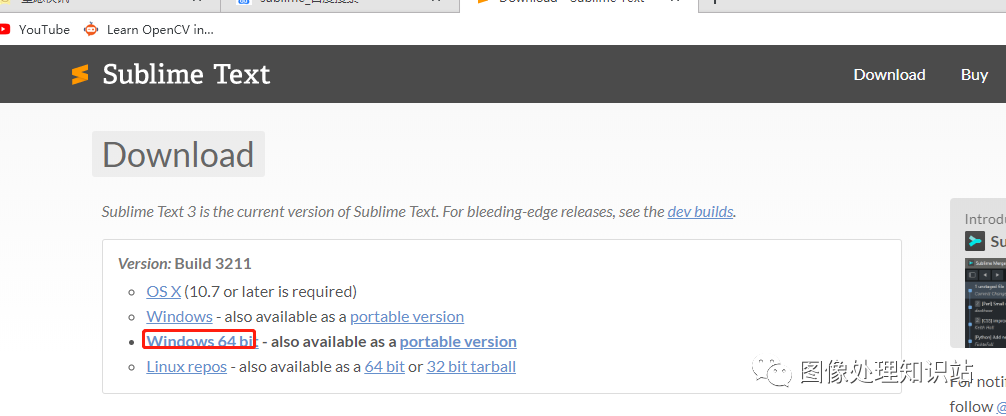The width and height of the screenshot is (1006, 416).
Task: Select the Windows 32-bit download link
Action: click(x=180, y=316)
